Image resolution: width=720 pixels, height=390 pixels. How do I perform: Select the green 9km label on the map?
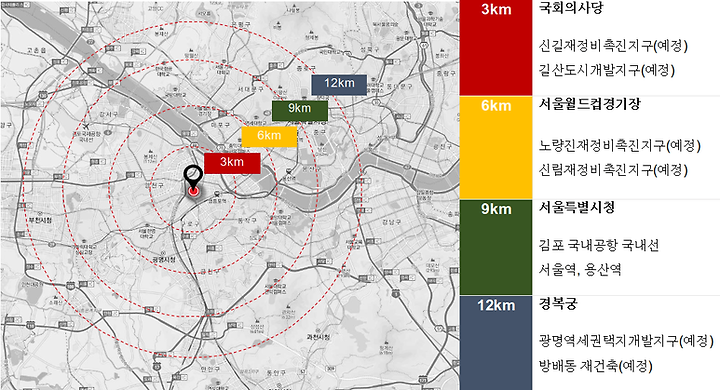[x=299, y=111]
